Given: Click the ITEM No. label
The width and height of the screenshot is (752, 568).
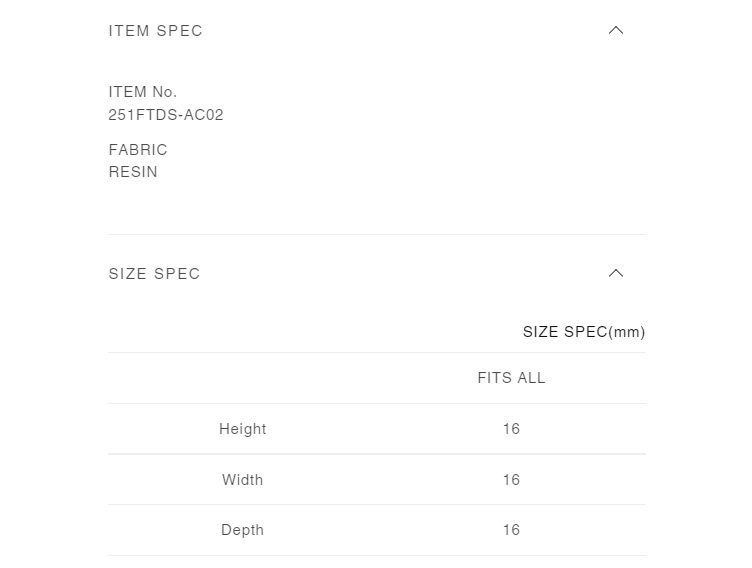Looking at the screenshot, I should point(143,92).
